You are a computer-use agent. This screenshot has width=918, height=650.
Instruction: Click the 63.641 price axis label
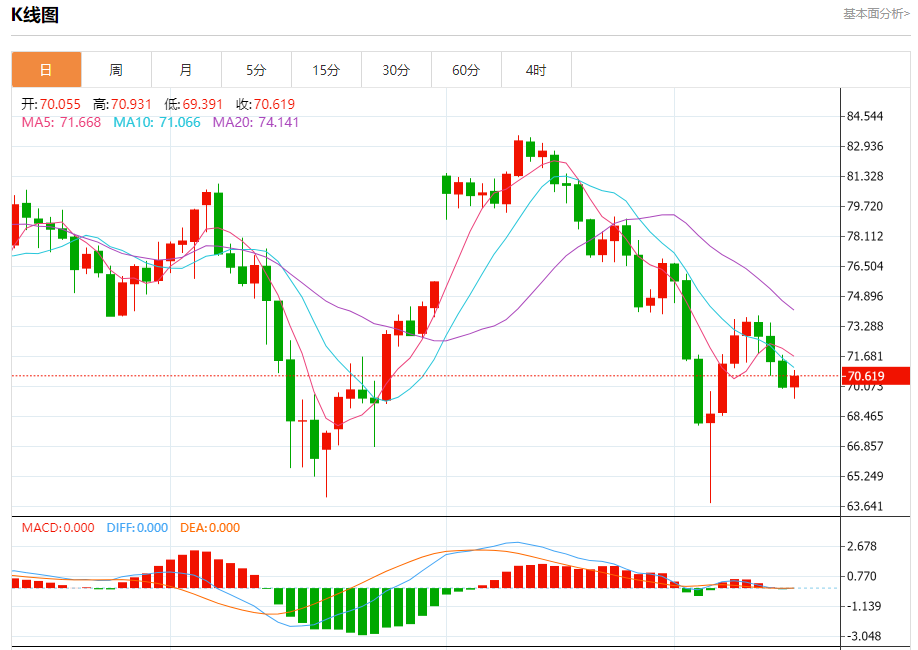point(865,506)
